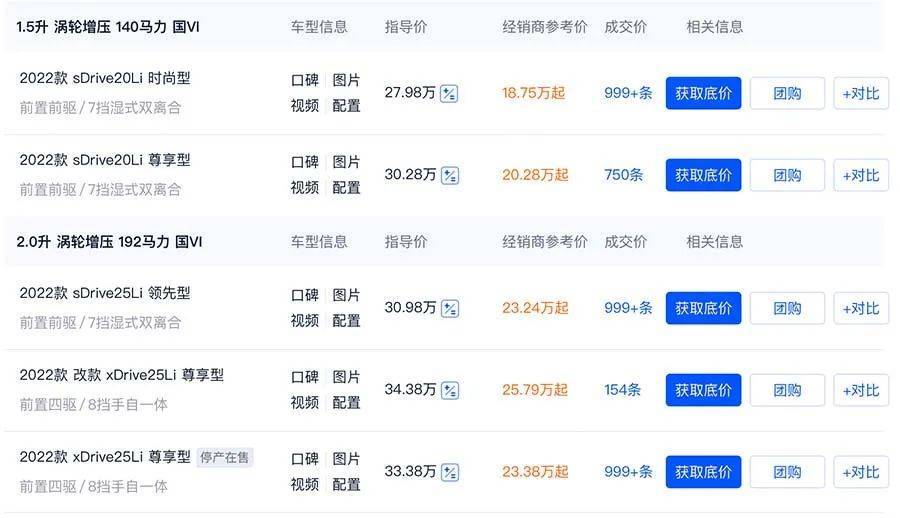Open 视频 link for sDrive25Li 领先型
This screenshot has height=518, width=900.
pos(305,320)
